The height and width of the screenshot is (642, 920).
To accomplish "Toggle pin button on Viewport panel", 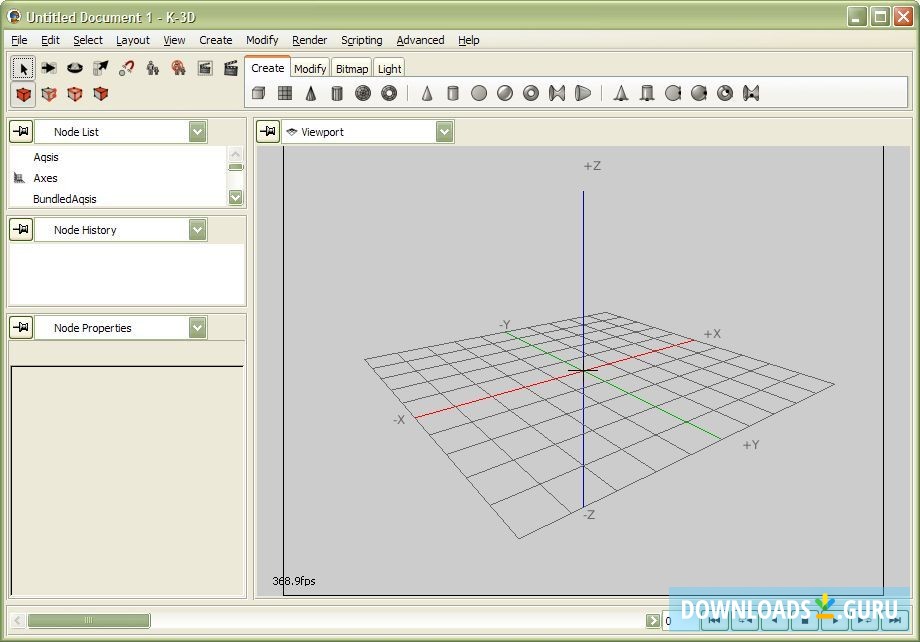I will coord(268,132).
